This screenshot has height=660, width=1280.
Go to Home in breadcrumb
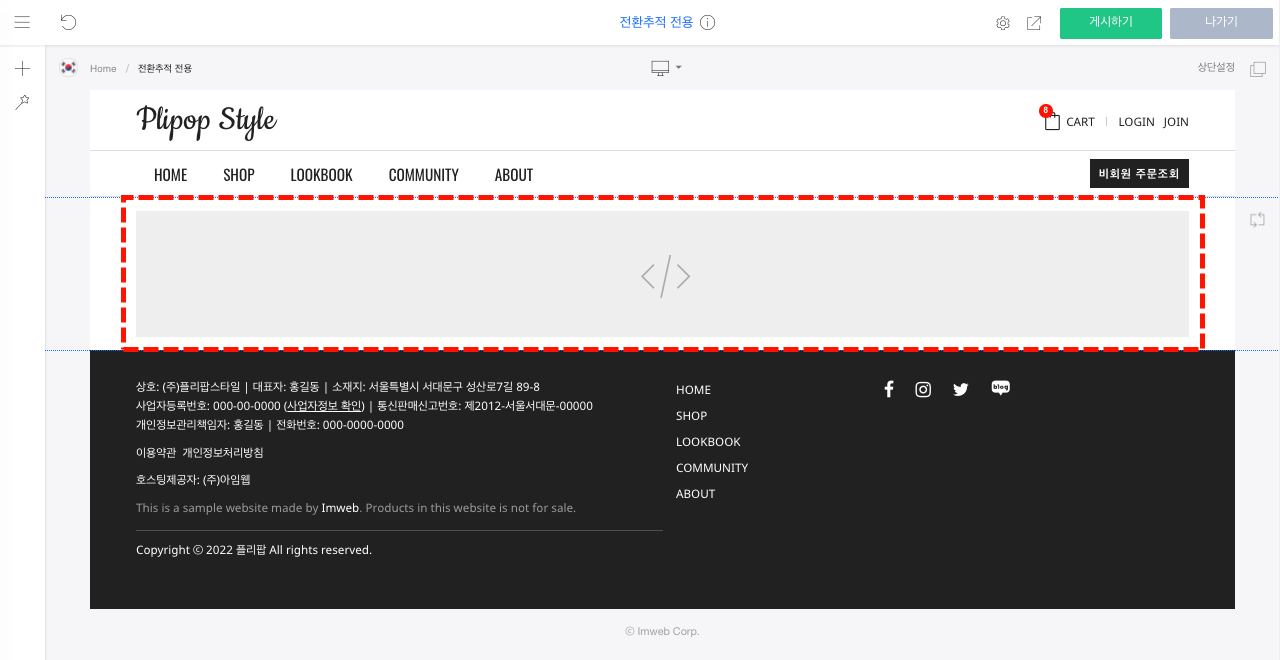[x=103, y=69]
